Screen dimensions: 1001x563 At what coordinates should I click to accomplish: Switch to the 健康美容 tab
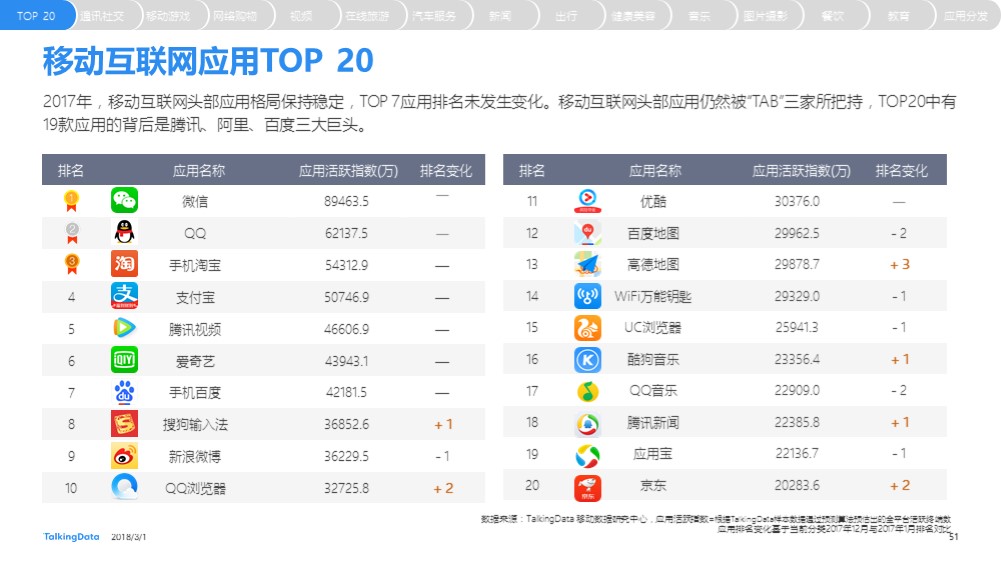click(633, 16)
